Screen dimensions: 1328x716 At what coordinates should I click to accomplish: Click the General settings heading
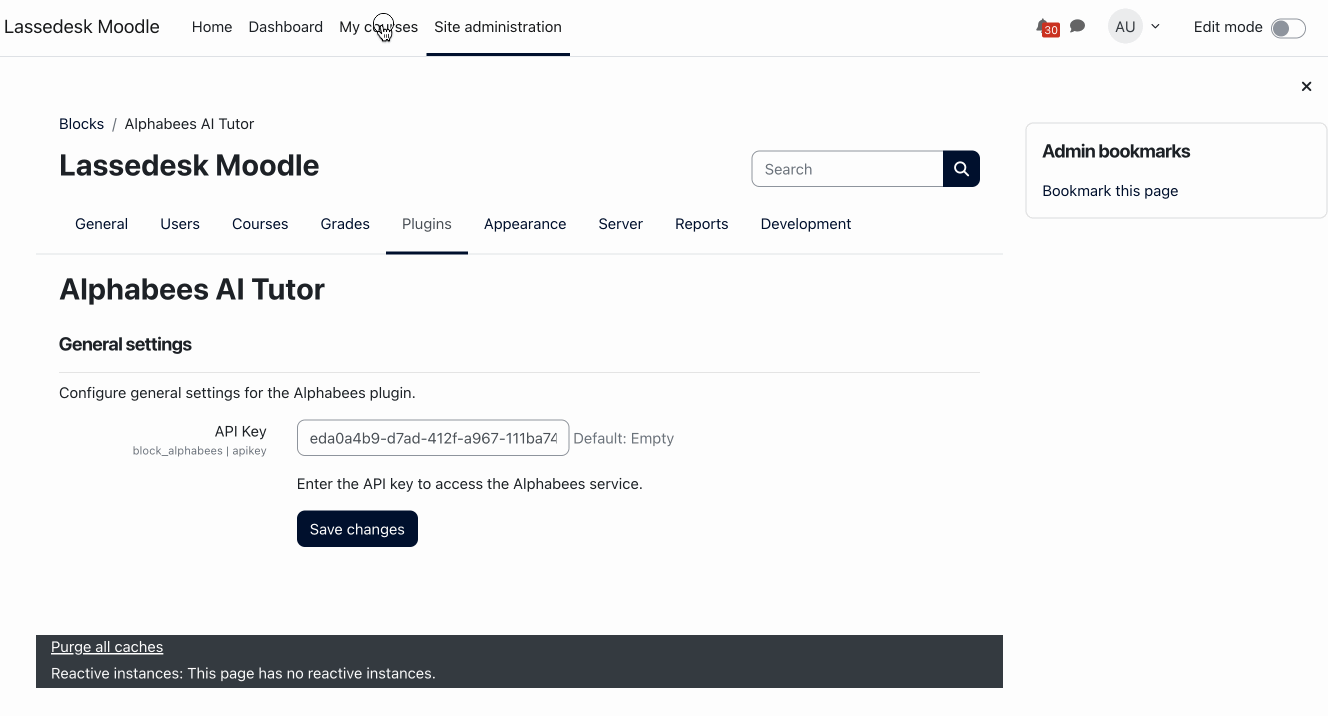click(x=125, y=344)
